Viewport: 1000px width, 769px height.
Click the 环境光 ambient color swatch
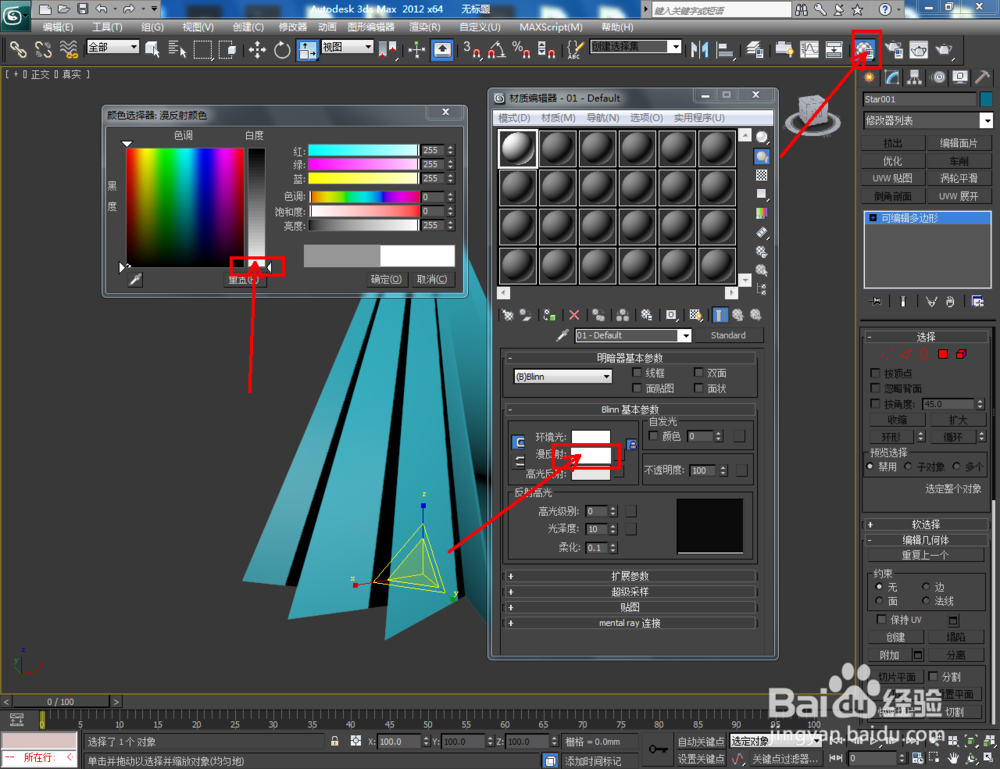(x=591, y=438)
